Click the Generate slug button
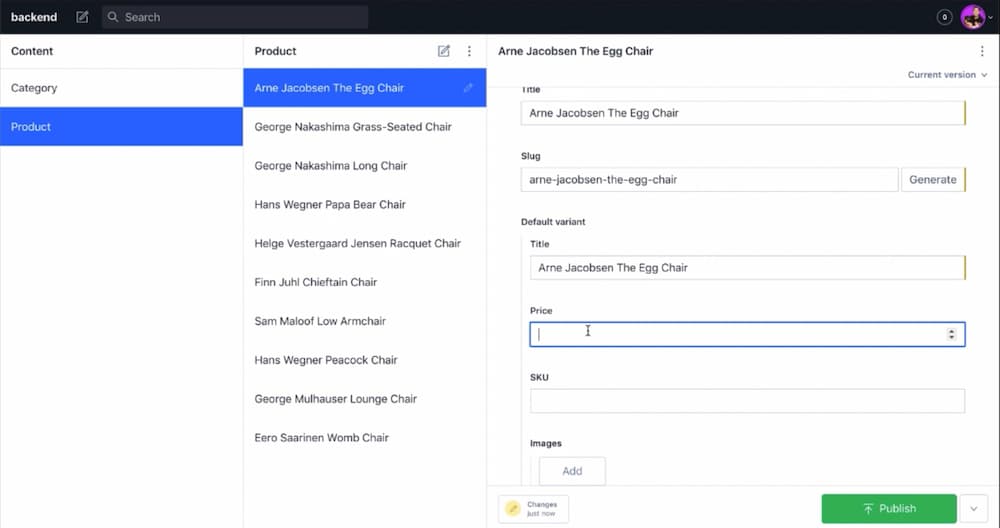 pyautogui.click(x=932, y=180)
